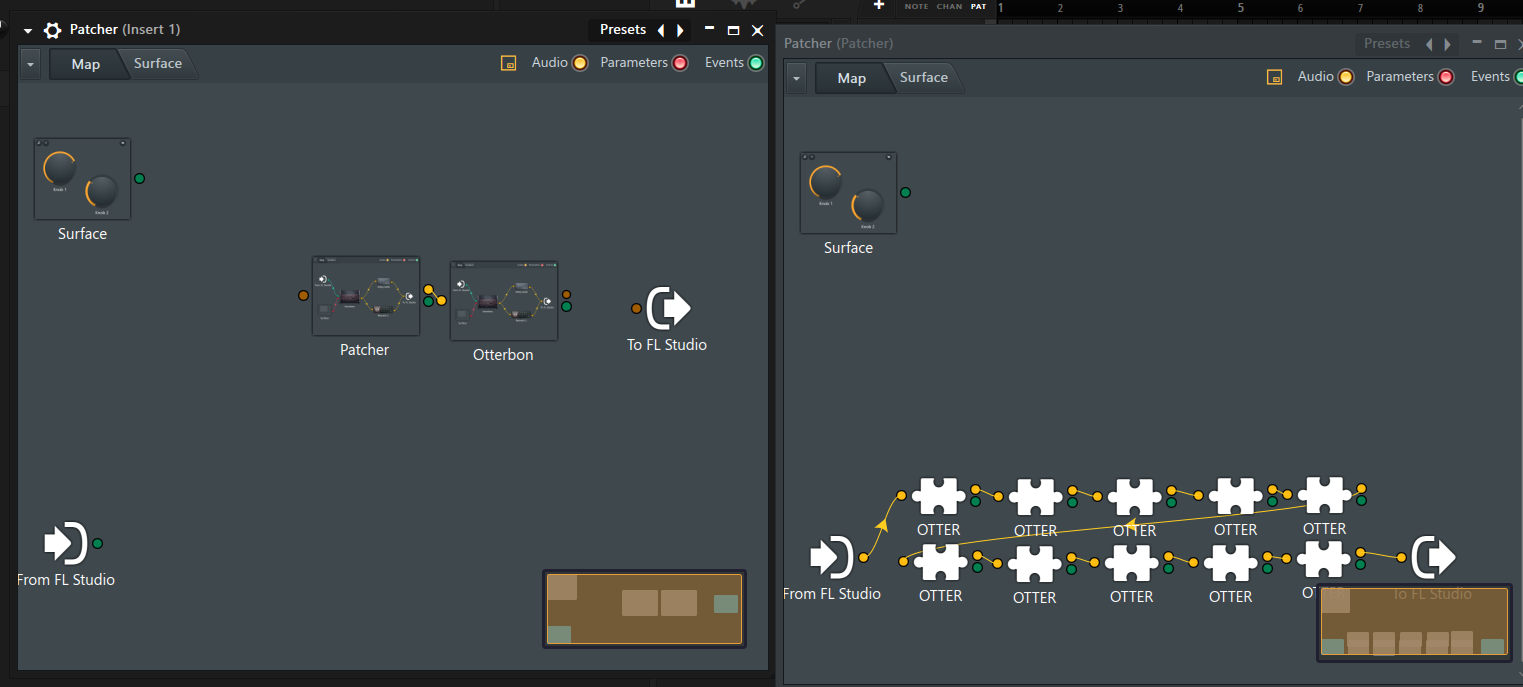Toggle Parameters connections in Patcher (Patcher)
This screenshot has height=687, width=1523.
(1446, 77)
